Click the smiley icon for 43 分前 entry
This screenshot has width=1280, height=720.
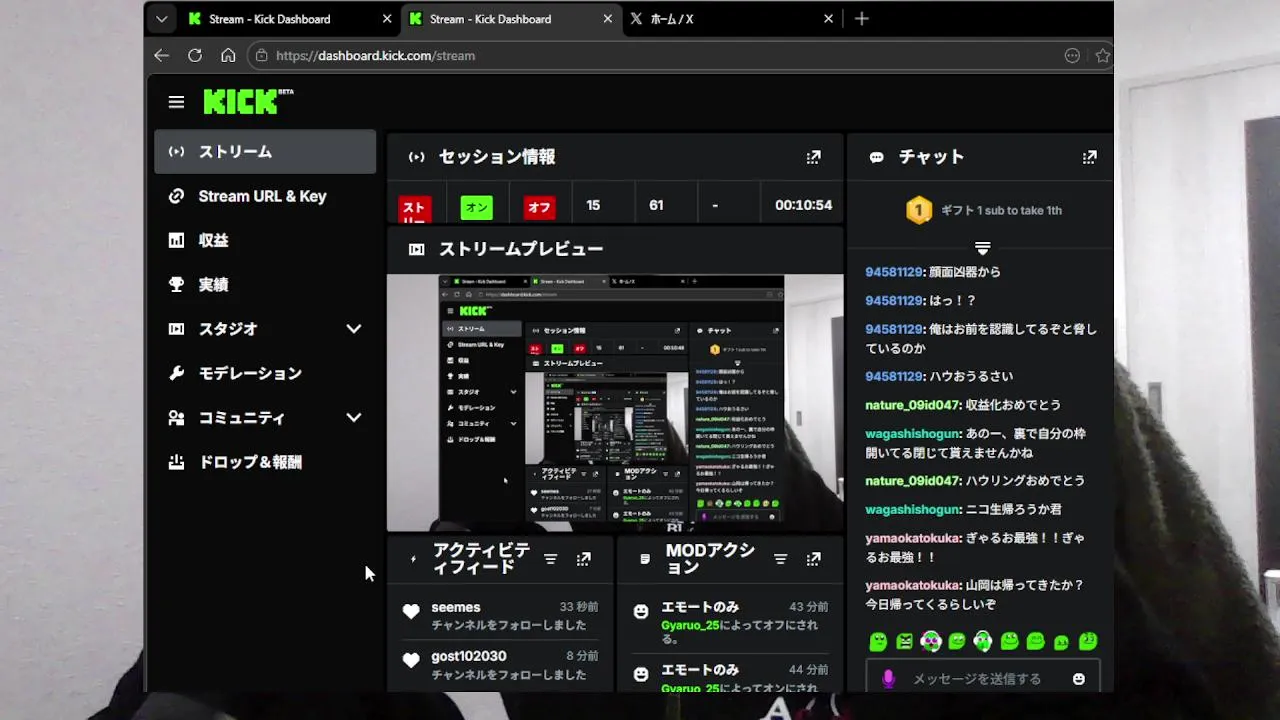(641, 611)
